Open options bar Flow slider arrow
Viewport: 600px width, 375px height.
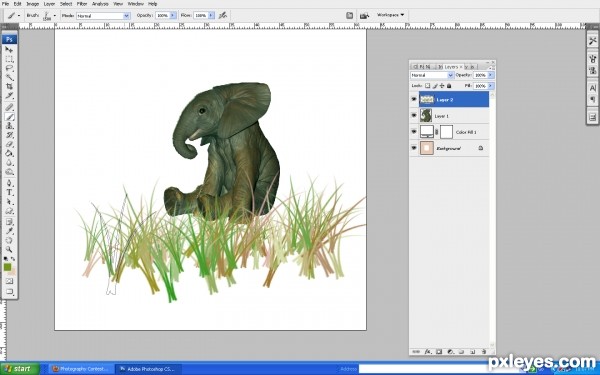(x=211, y=15)
